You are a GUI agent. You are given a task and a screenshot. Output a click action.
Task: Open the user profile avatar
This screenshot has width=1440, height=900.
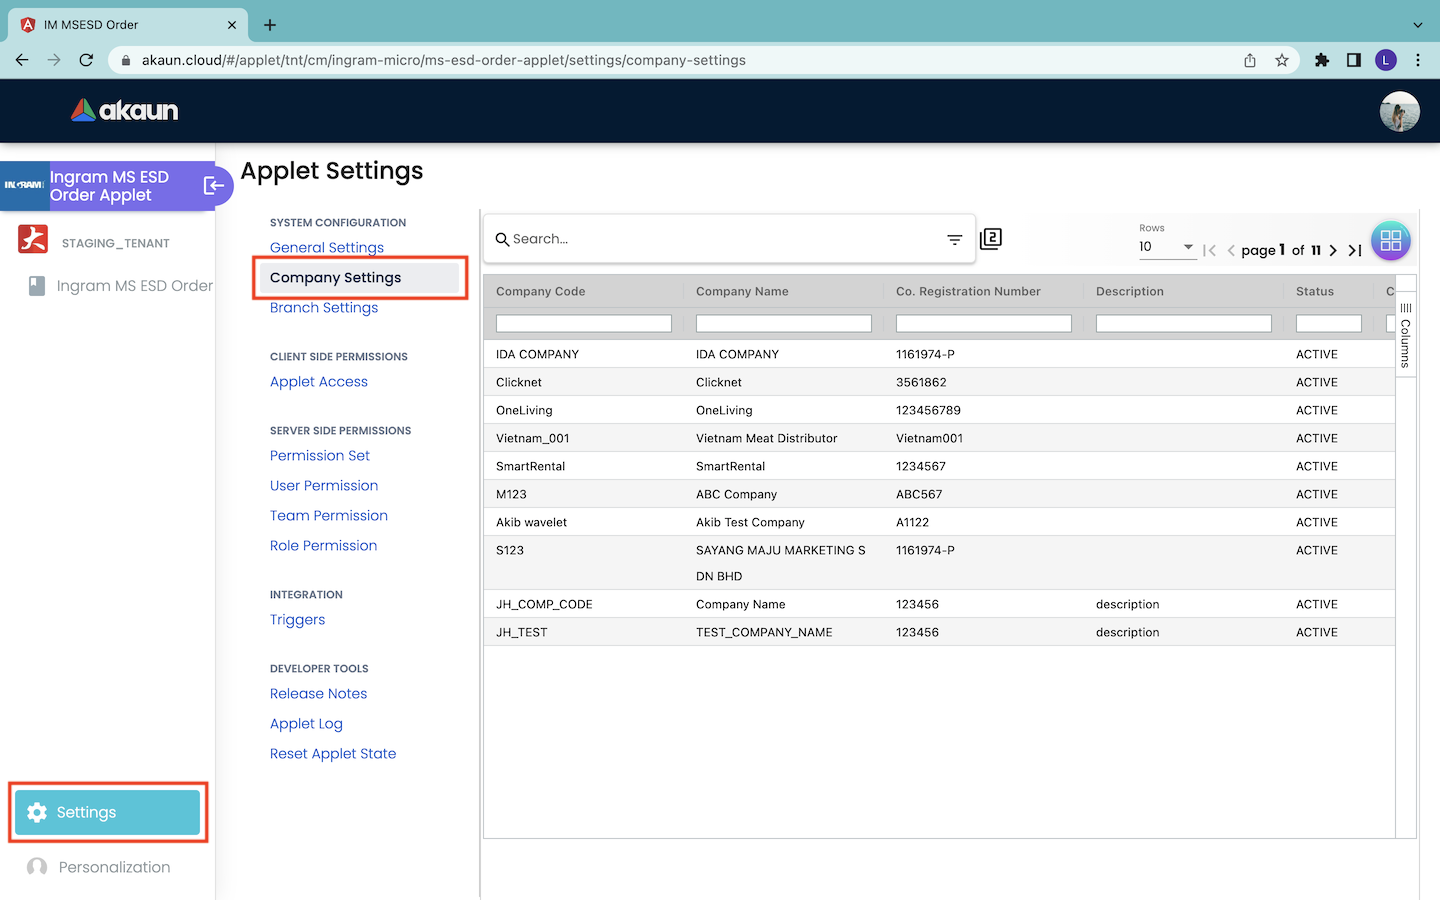click(x=1399, y=111)
